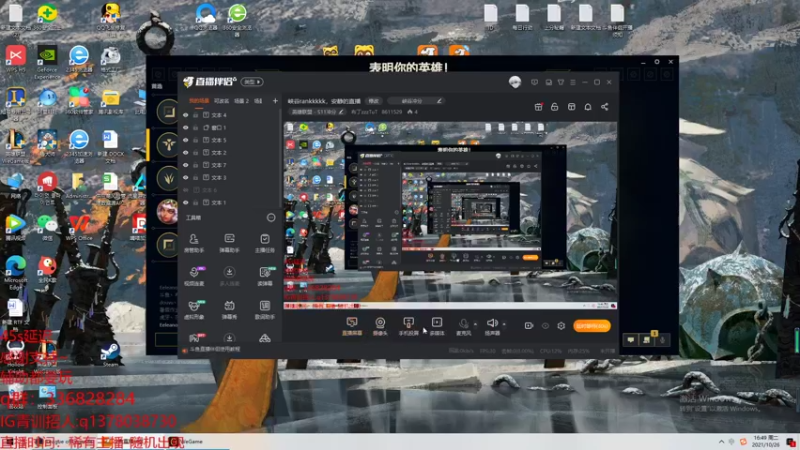
Task: Select the 窗口 1 source row
Action: click(230, 128)
